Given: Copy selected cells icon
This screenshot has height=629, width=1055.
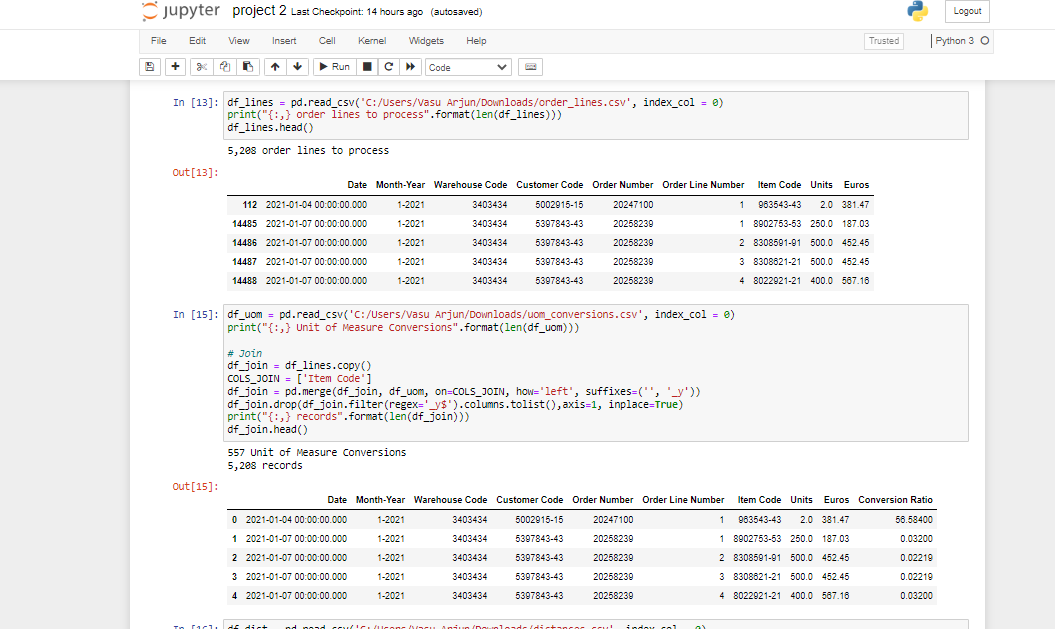Looking at the screenshot, I should point(225,67).
